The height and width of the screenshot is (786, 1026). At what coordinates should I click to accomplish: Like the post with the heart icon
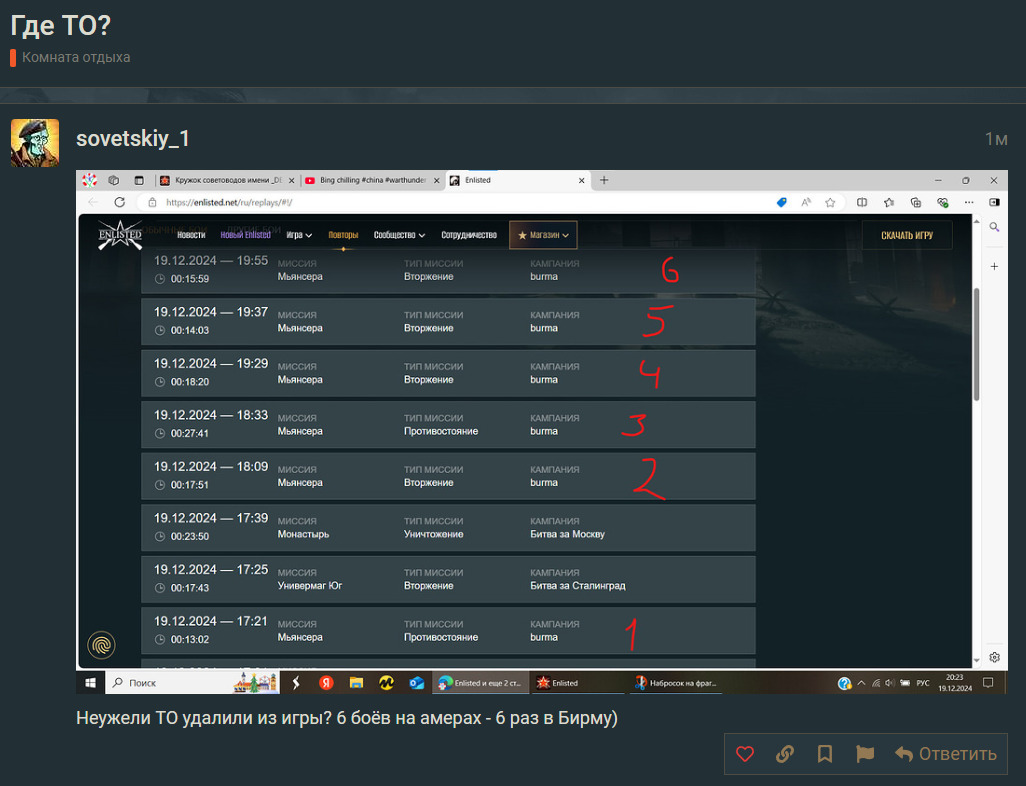[x=745, y=754]
